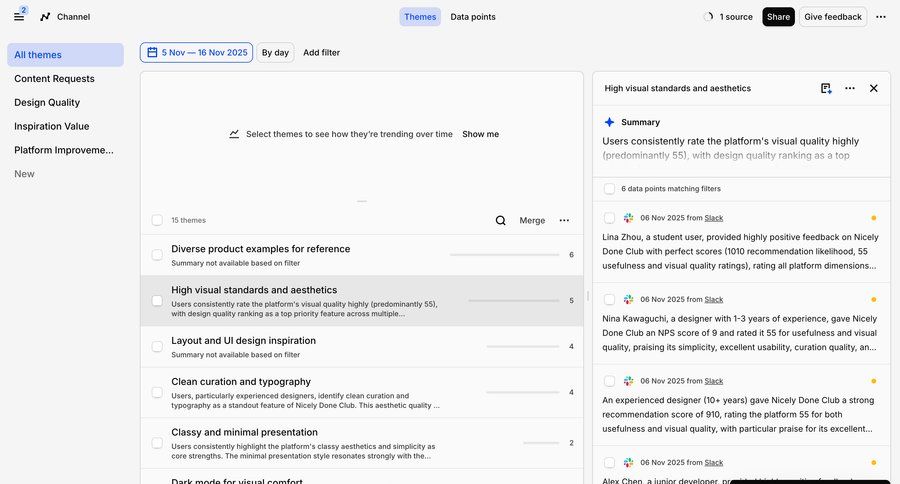
Task: Open the Slack link on Nina Kawaguchi data point
Action: 713,300
